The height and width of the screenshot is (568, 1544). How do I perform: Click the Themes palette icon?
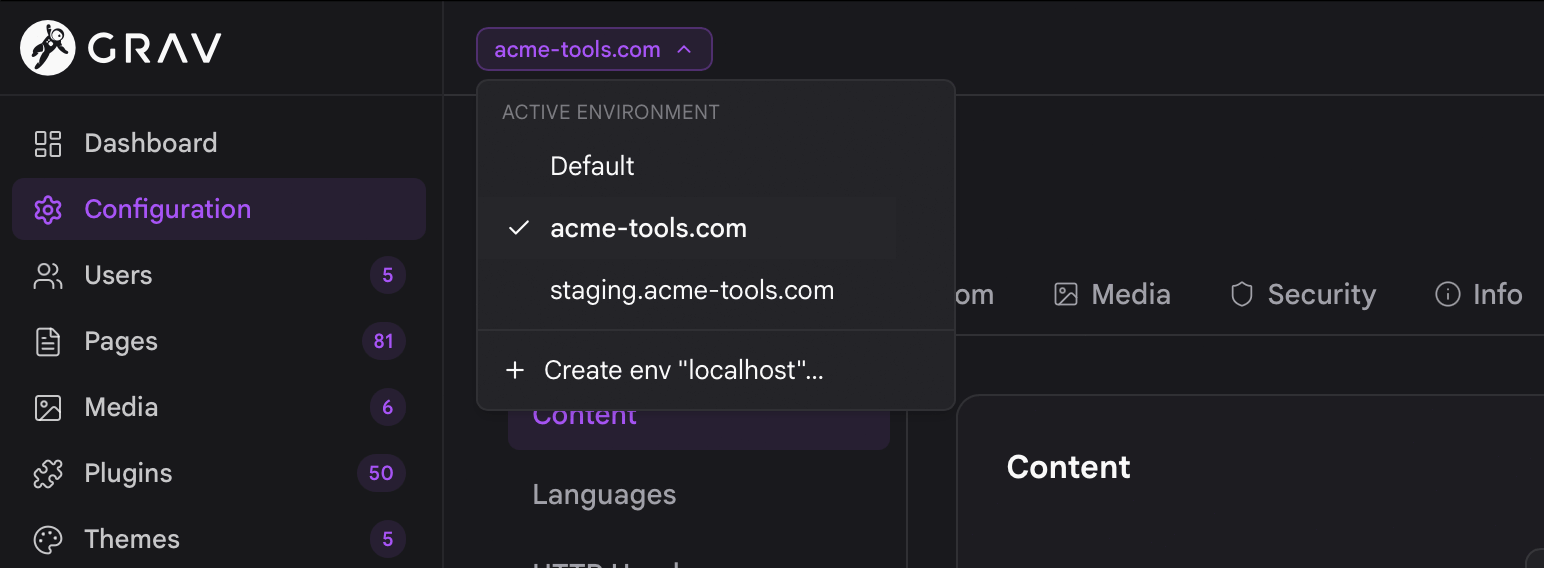coord(48,539)
